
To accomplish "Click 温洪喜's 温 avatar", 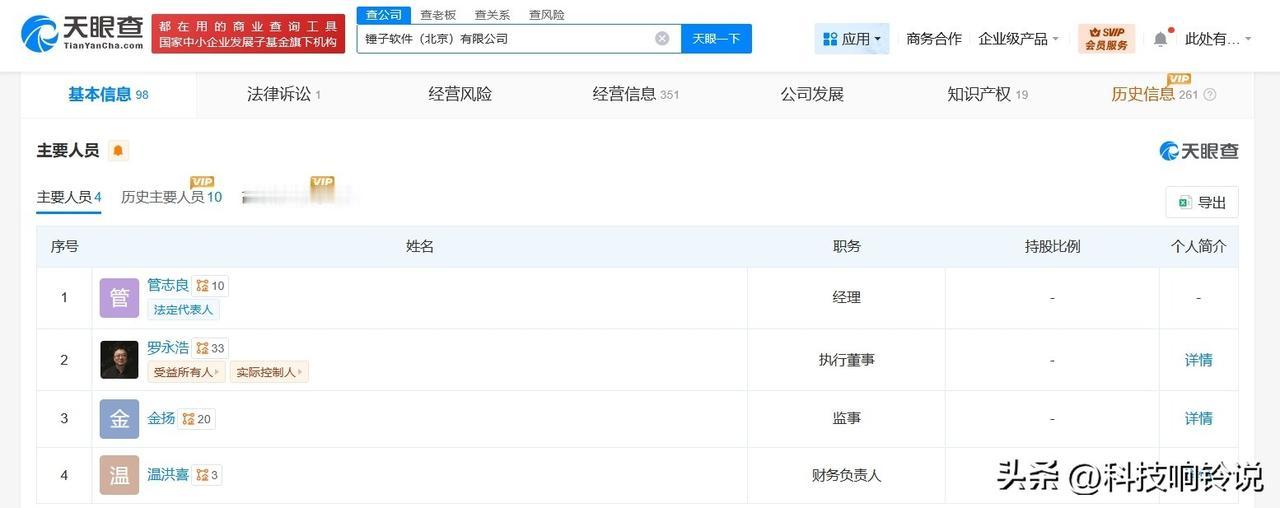I will click(119, 475).
